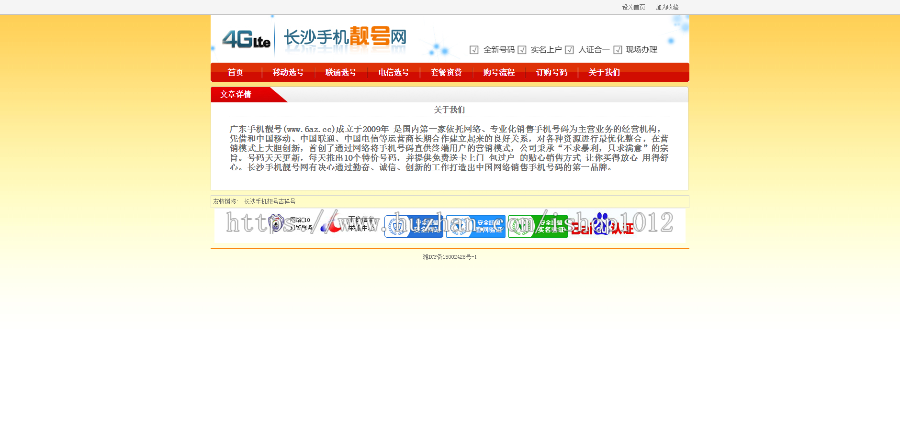Click the checkmark box beside 人证合一
Viewport: 900px width, 441px height.
(569, 50)
